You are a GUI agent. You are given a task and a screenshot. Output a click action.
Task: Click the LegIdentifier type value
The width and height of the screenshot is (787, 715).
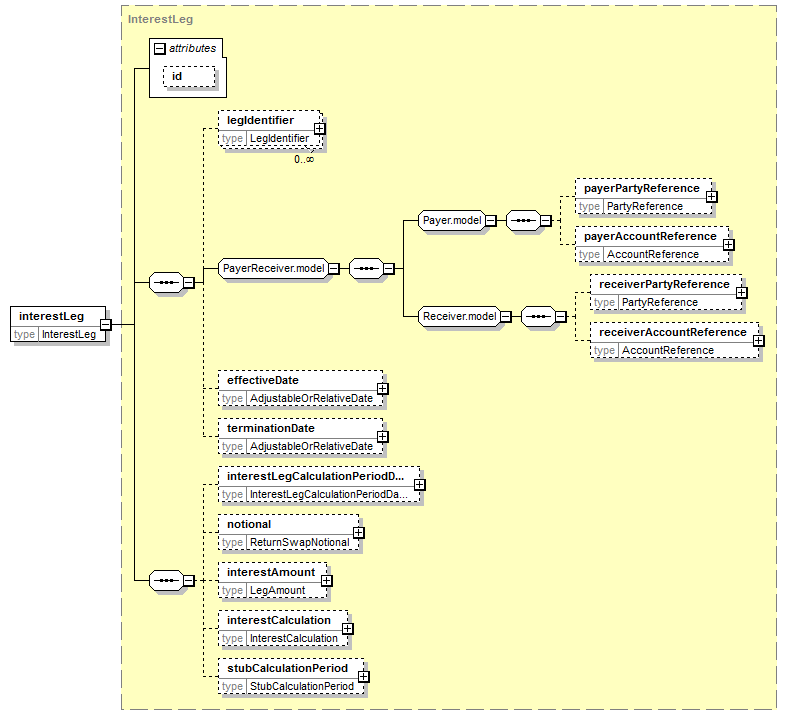coord(280,138)
